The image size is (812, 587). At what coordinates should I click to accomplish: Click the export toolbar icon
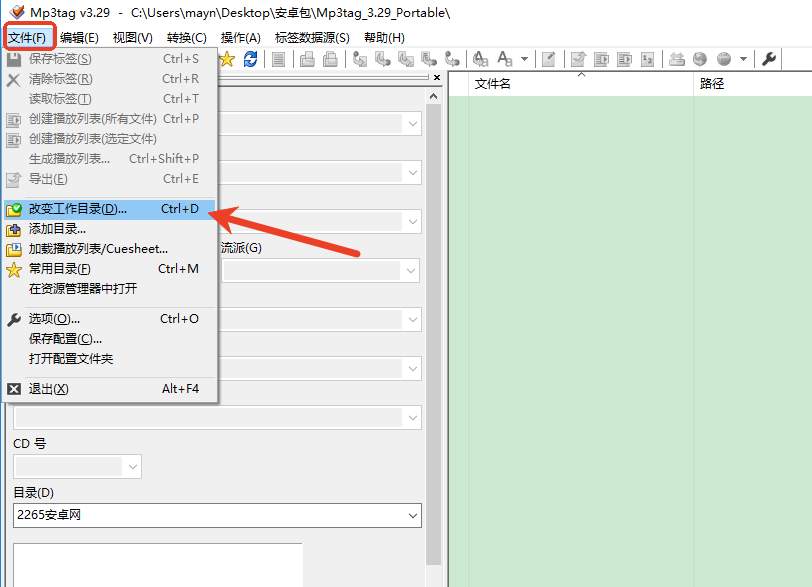578,60
